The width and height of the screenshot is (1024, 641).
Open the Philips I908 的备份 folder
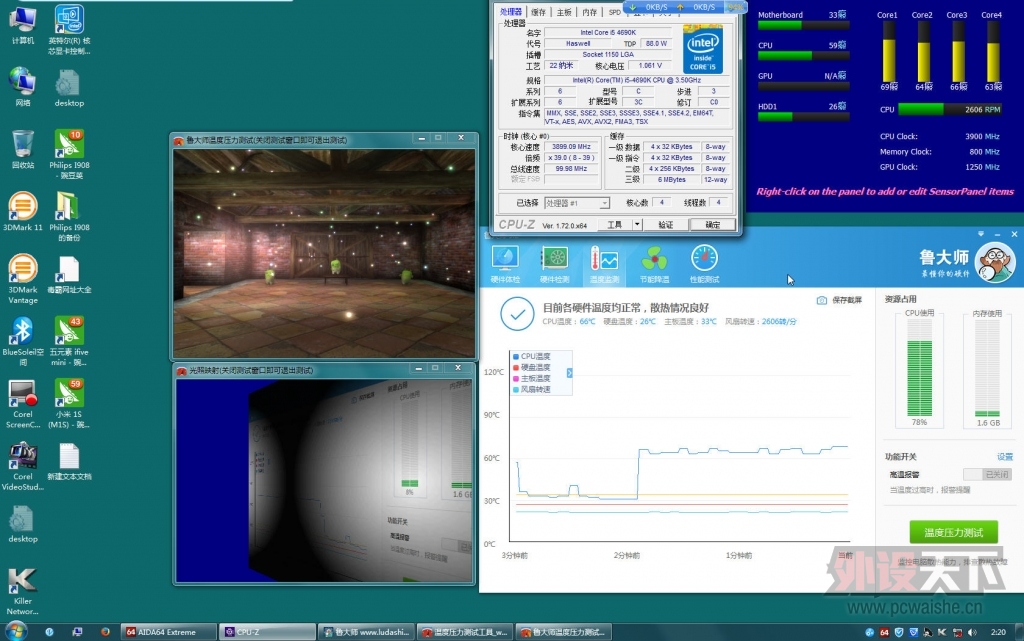coord(69,216)
